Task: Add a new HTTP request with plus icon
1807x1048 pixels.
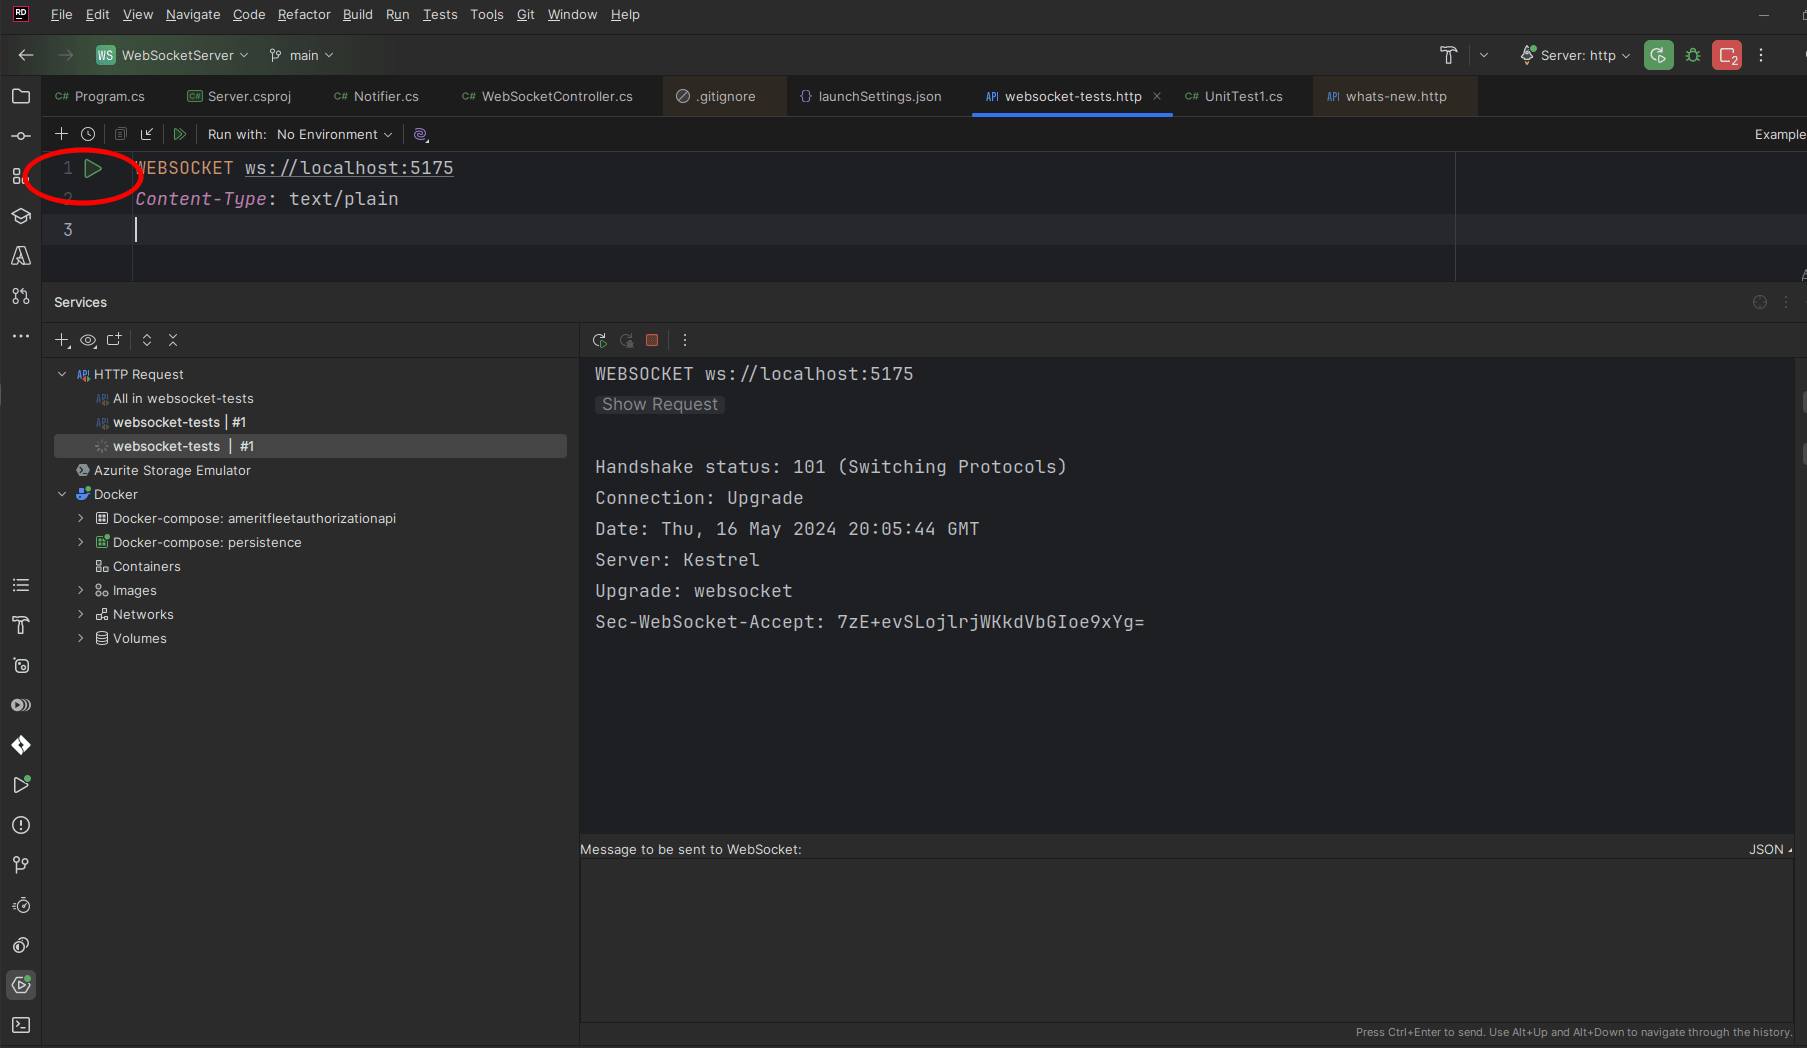Action: coord(61,134)
